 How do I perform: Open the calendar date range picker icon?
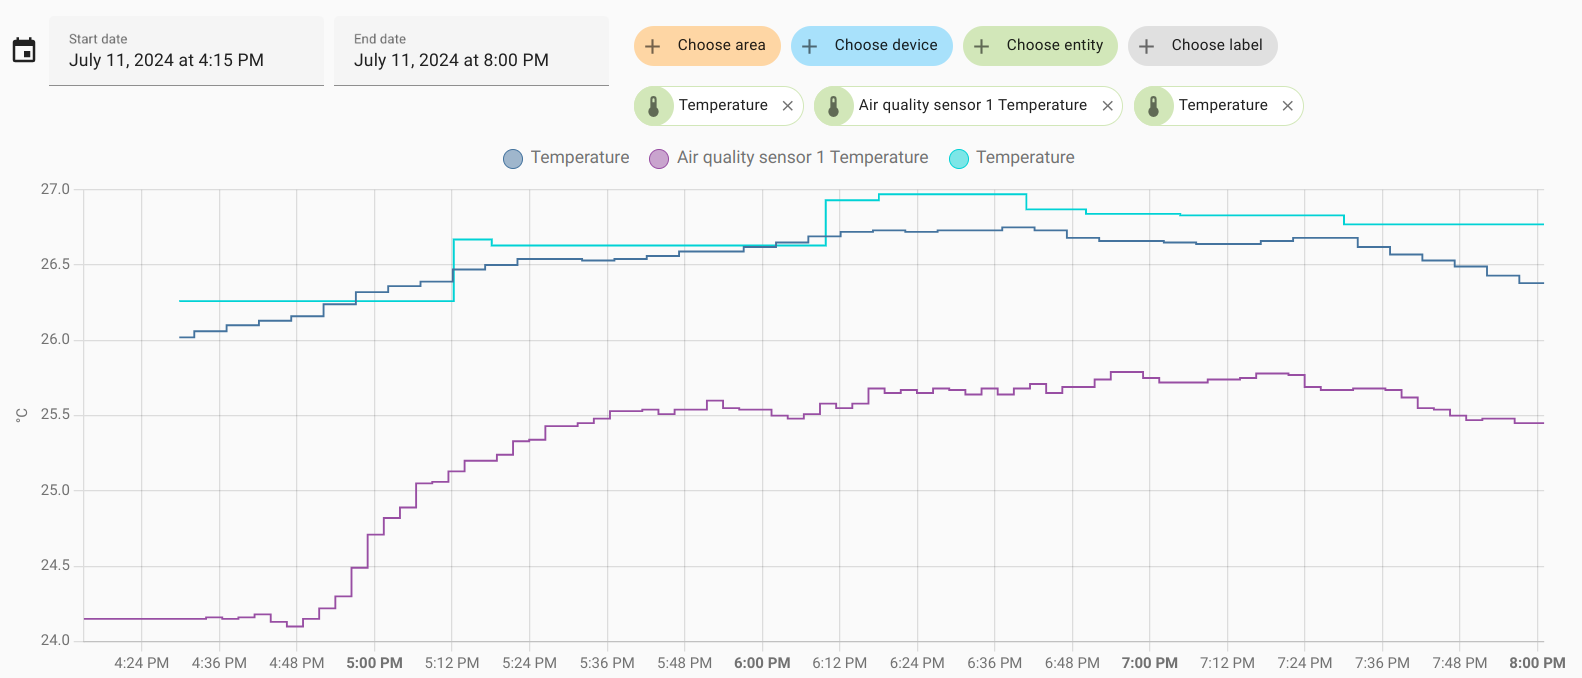pyautogui.click(x=24, y=50)
